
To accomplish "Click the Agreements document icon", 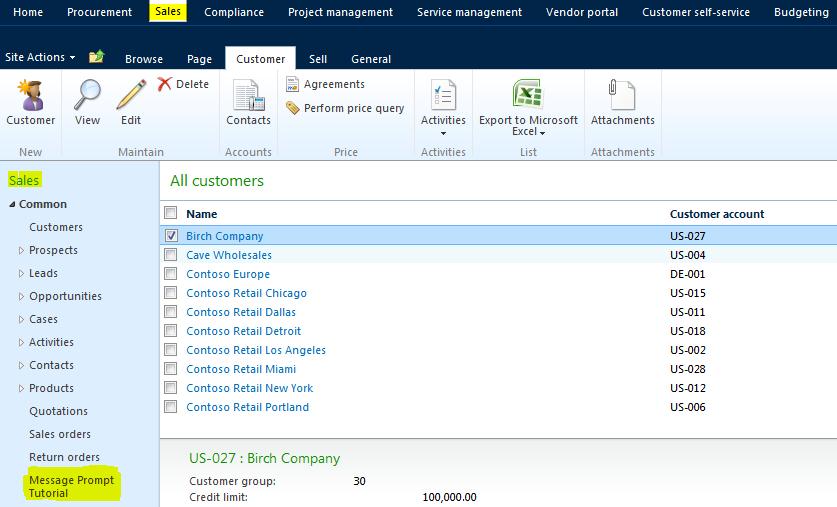I will click(293, 84).
